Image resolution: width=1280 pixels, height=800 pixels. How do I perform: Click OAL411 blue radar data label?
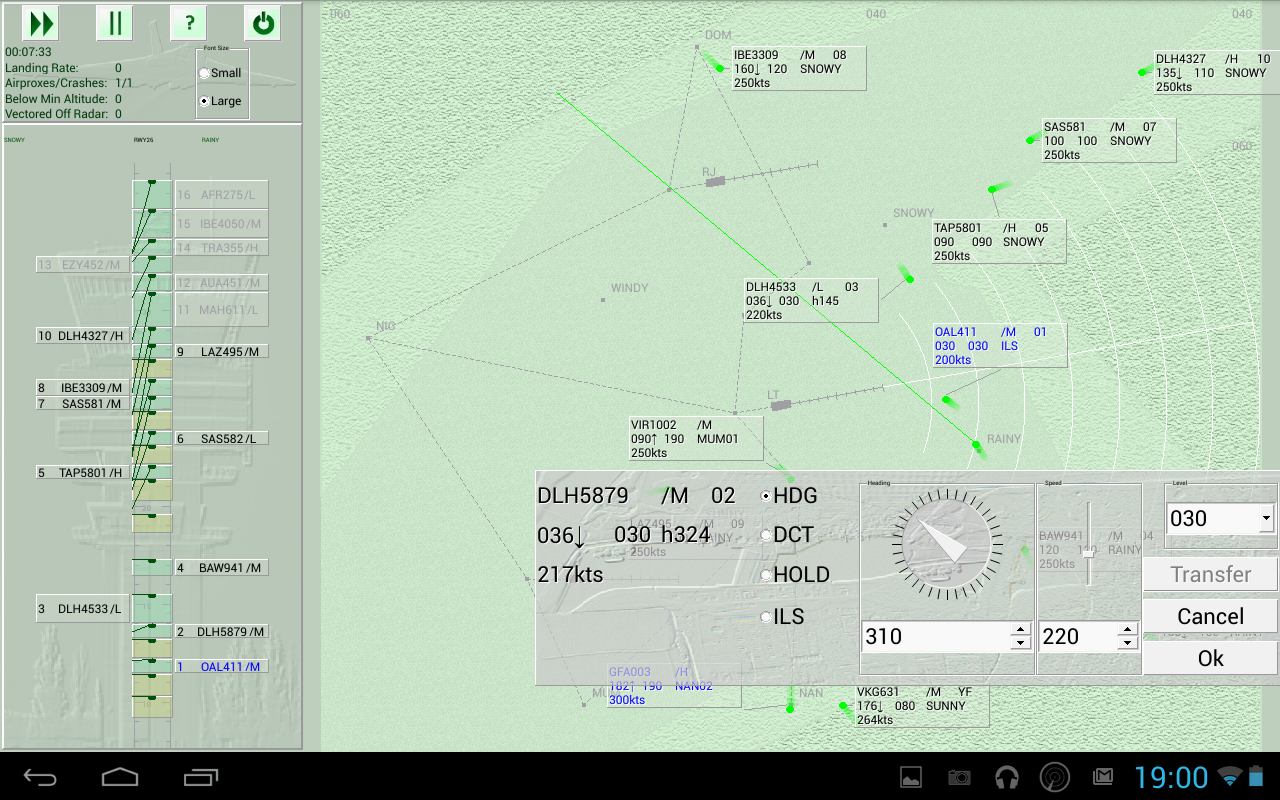pos(999,345)
